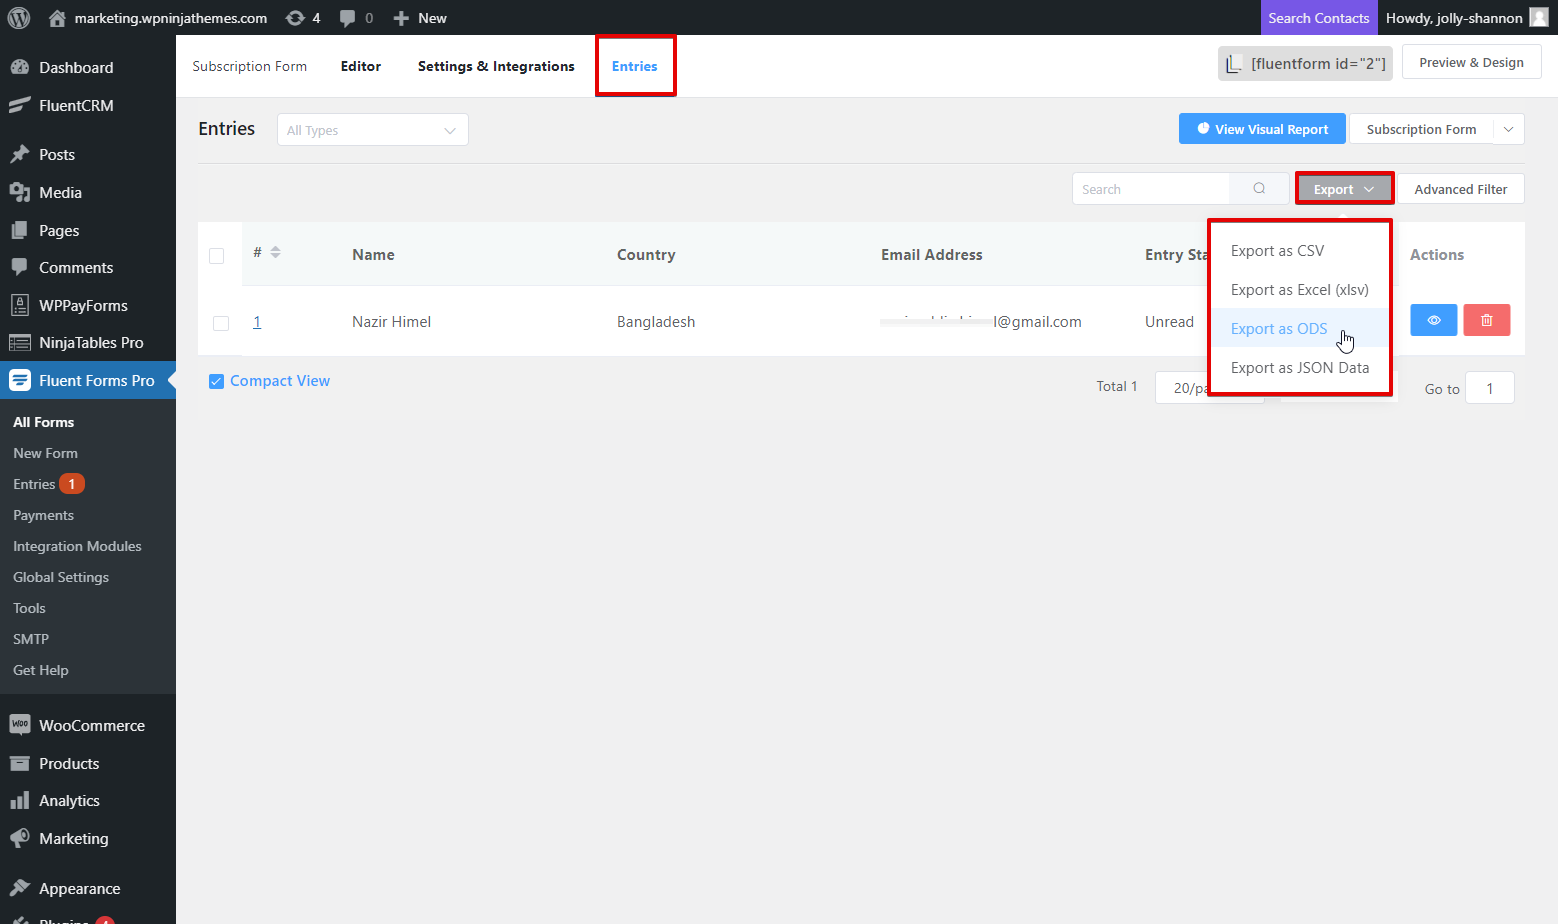The width and height of the screenshot is (1558, 924).
Task: Click the Preview & Design button
Action: [x=1471, y=62]
